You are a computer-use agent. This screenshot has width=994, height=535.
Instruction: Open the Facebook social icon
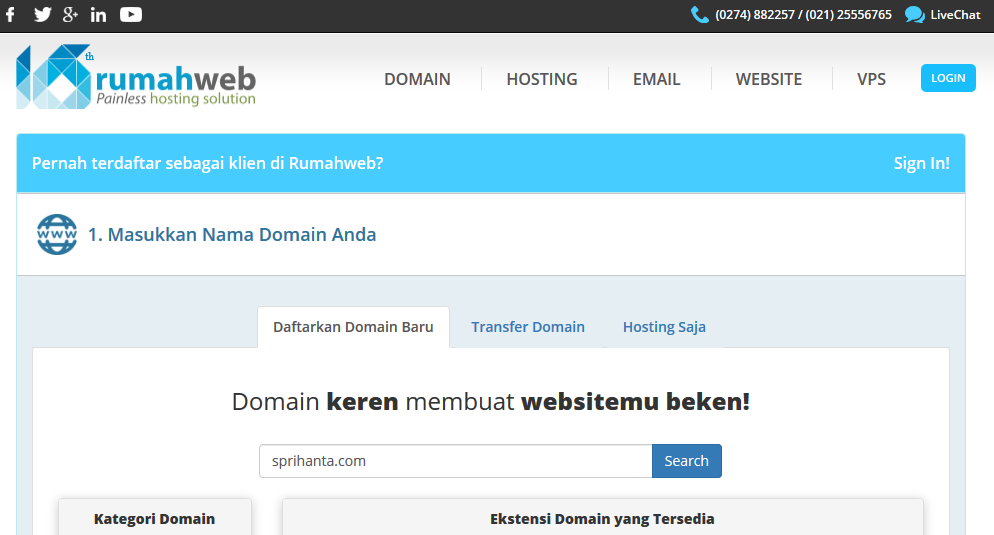click(x=10, y=15)
